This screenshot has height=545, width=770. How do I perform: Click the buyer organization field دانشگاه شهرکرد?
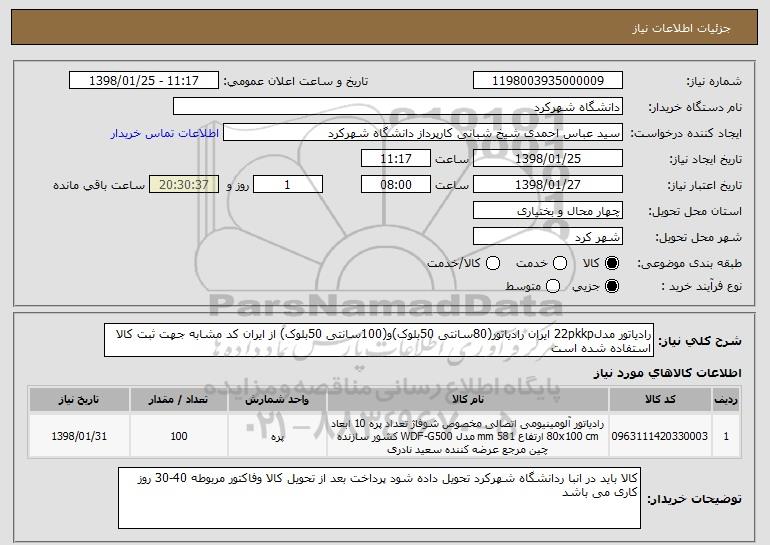[398, 107]
